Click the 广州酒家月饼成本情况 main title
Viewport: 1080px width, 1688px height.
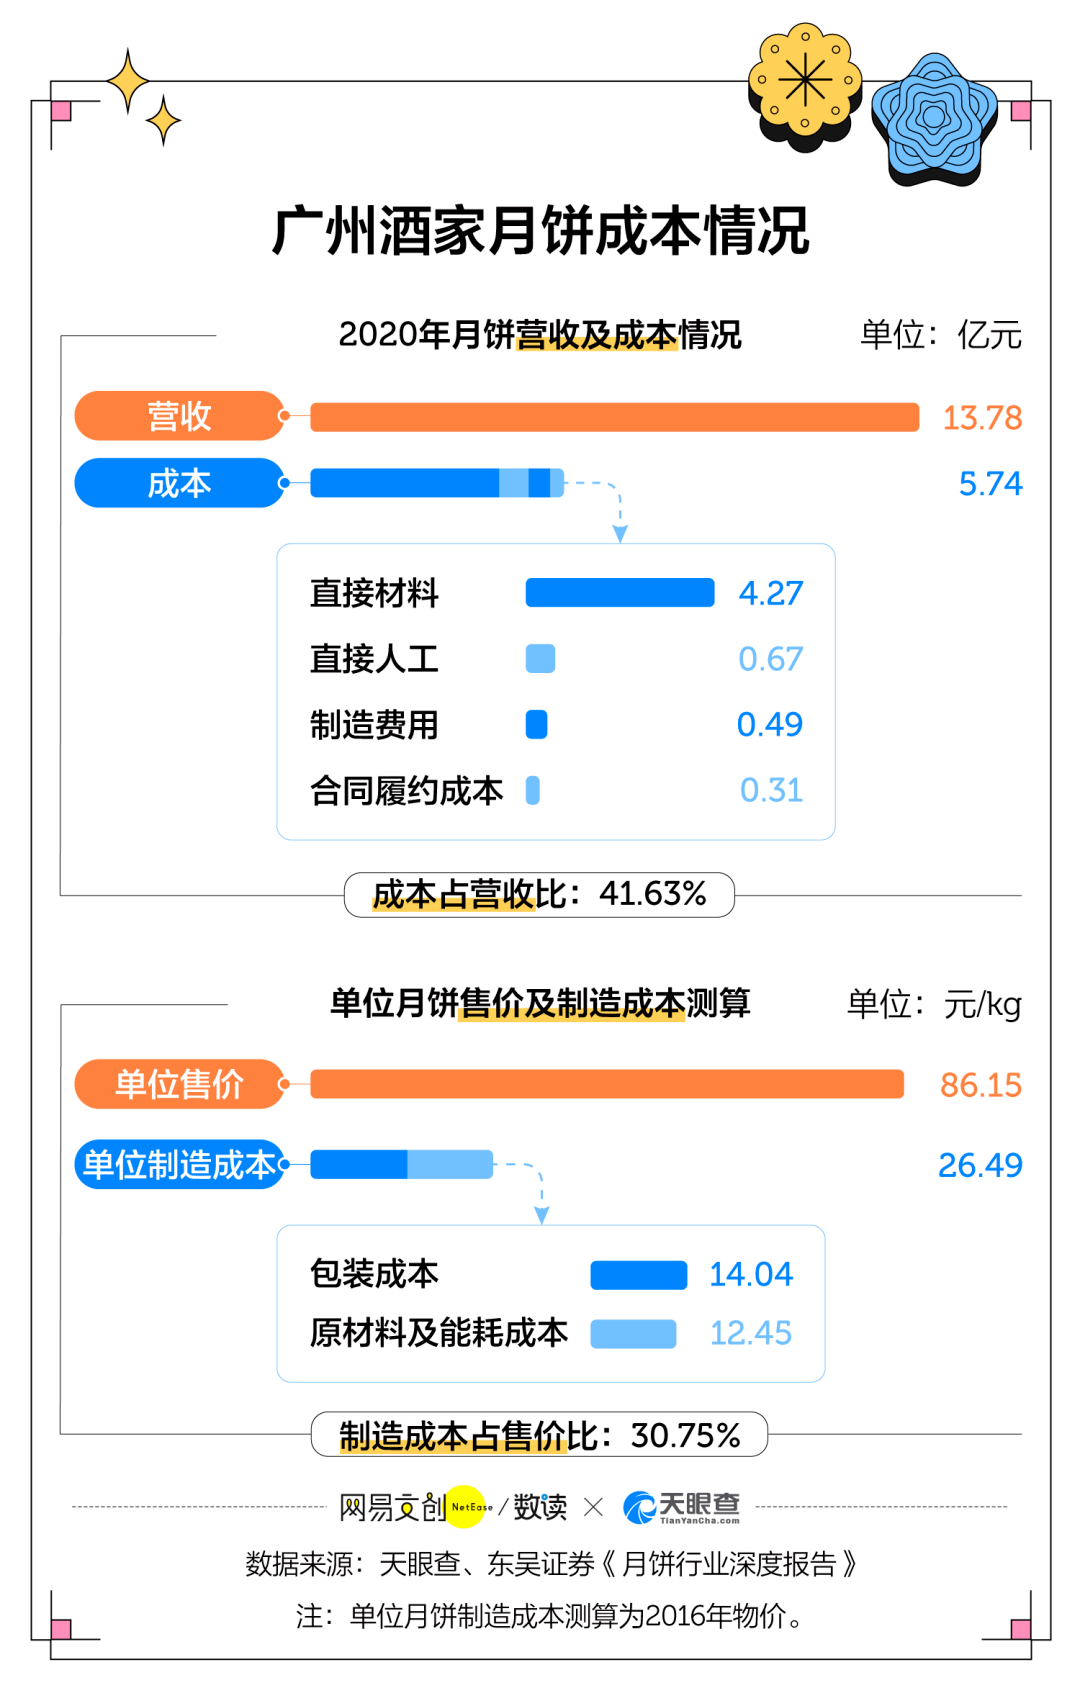[x=540, y=231]
